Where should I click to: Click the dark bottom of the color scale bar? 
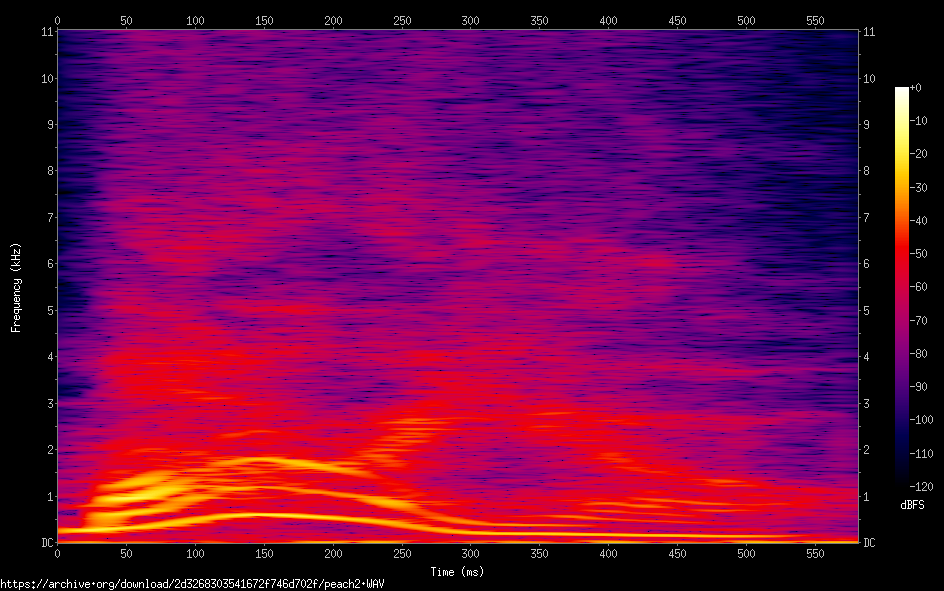(x=902, y=481)
